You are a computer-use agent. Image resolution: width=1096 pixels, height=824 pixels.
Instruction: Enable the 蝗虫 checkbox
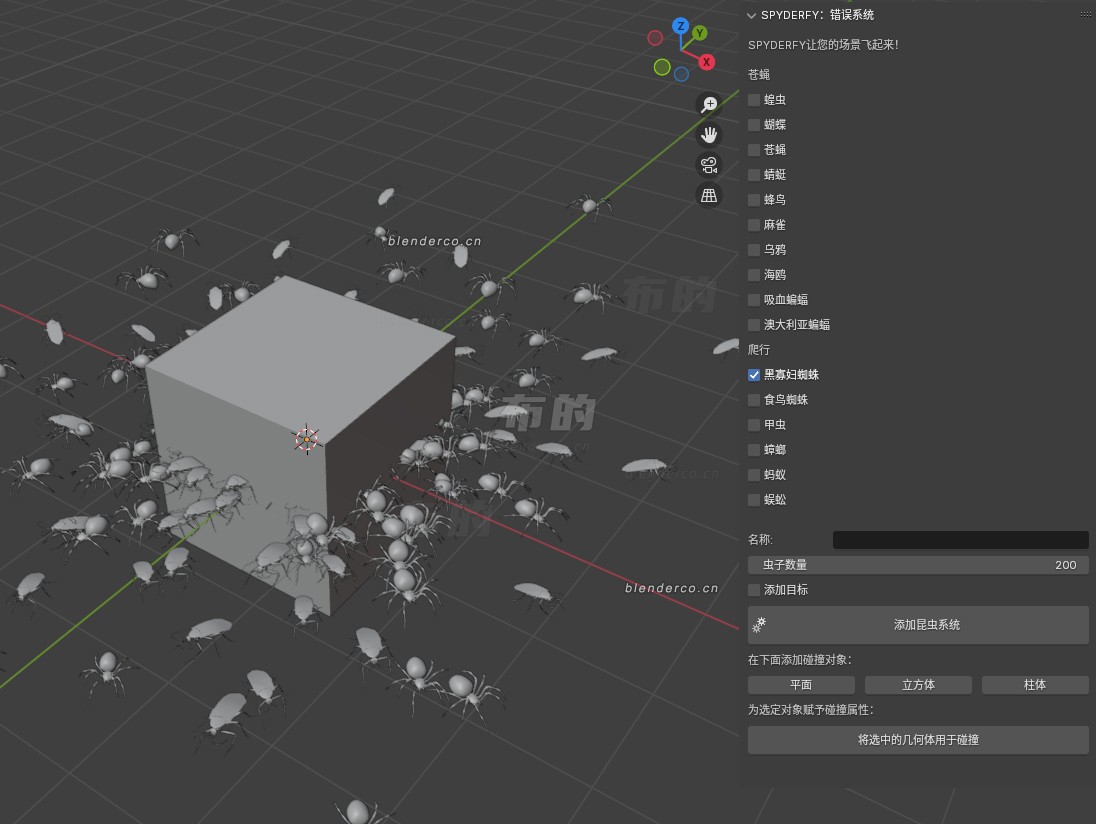pos(754,100)
